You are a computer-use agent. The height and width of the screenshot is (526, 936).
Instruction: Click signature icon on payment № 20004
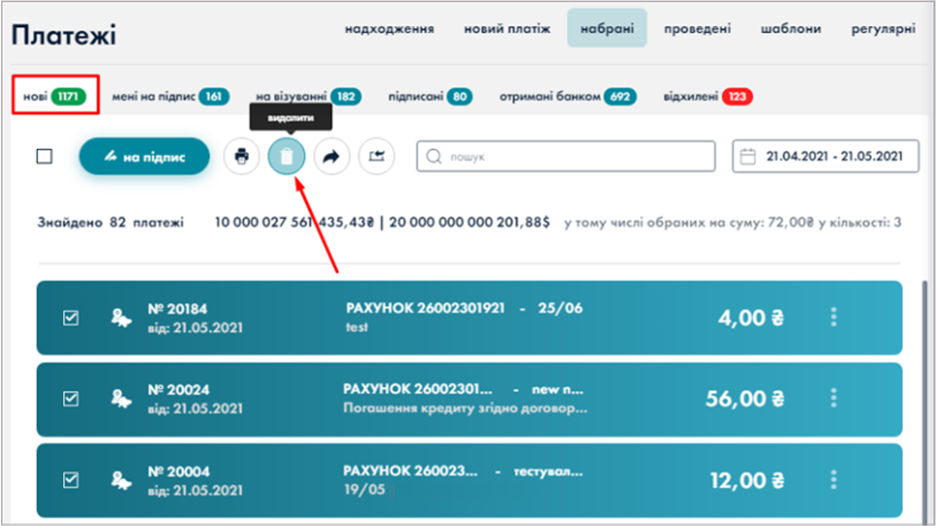(121, 481)
